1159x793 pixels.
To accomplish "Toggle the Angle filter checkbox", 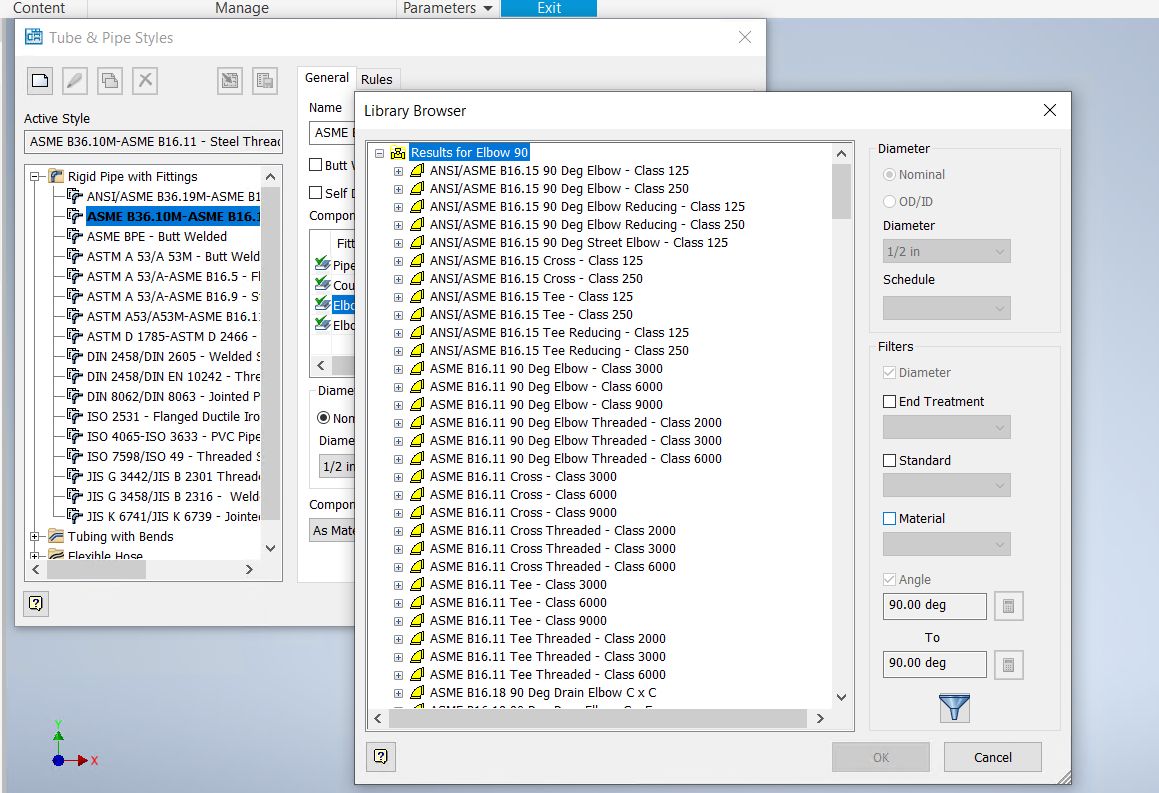I will 889,579.
